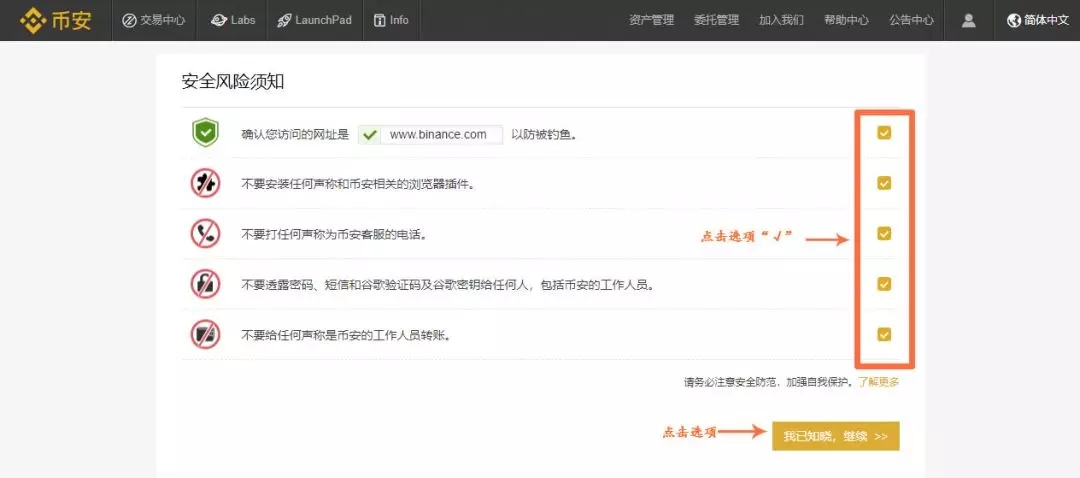
Task: Click the Info book icon
Action: point(379,21)
